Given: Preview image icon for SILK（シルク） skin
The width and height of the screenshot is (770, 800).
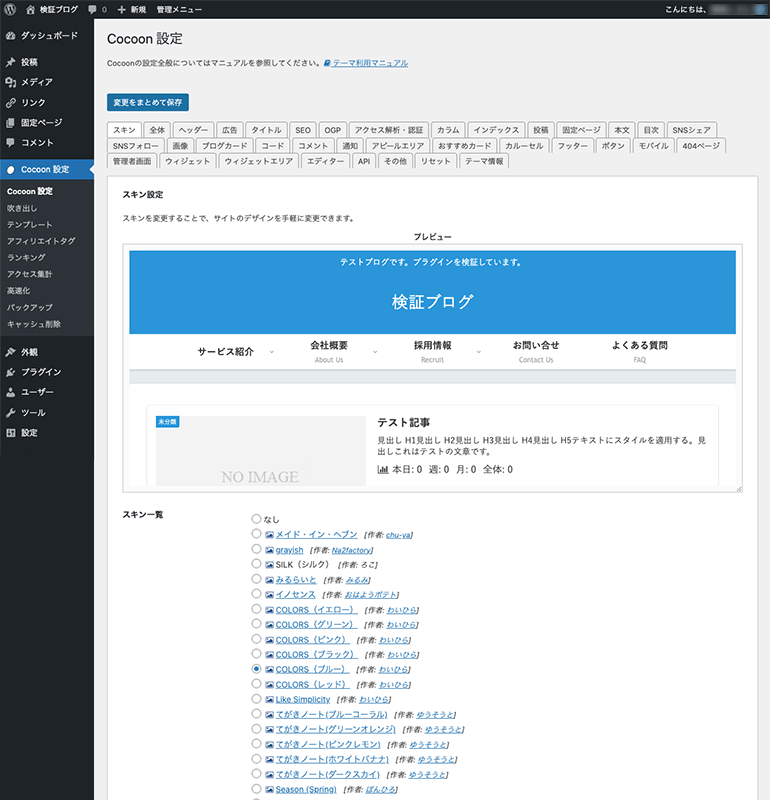Looking at the screenshot, I should coord(269,565).
